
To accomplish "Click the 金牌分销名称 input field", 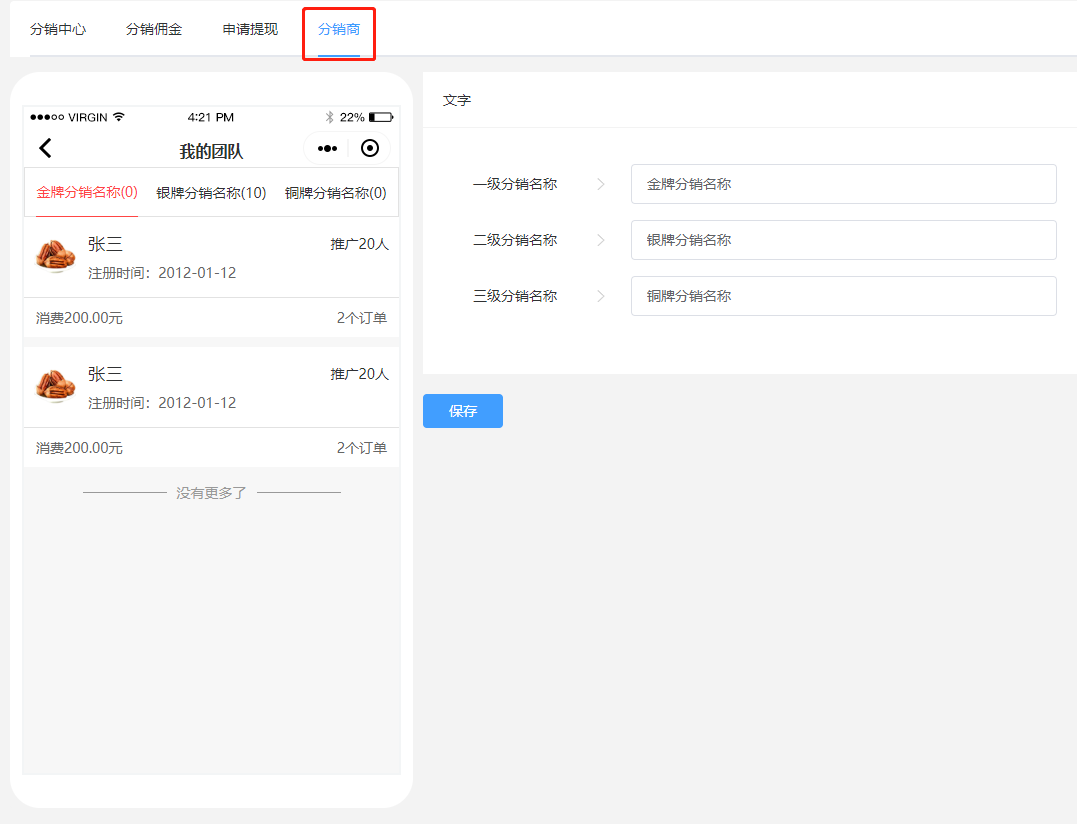I will 843,184.
